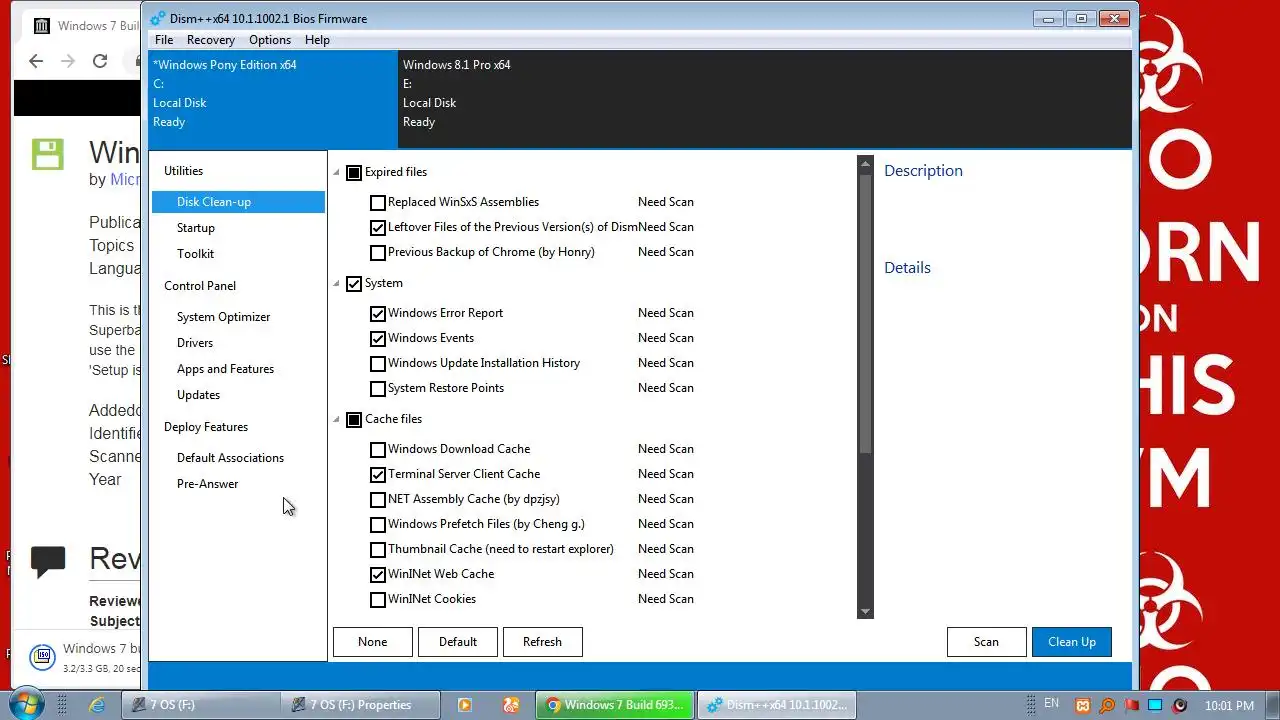Launch Internet Explorer from the taskbar

(97, 705)
